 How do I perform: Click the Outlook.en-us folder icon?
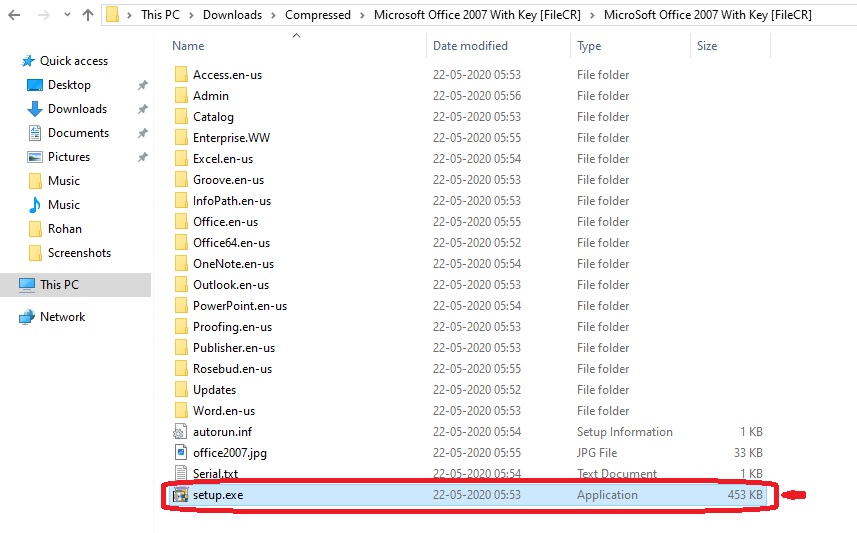[181, 285]
